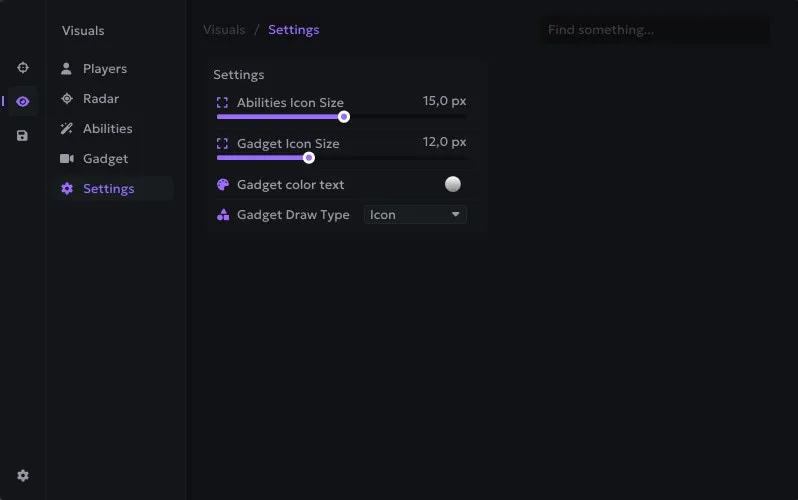
Task: Open the crosshair aim section in sidebar
Action: point(23,68)
